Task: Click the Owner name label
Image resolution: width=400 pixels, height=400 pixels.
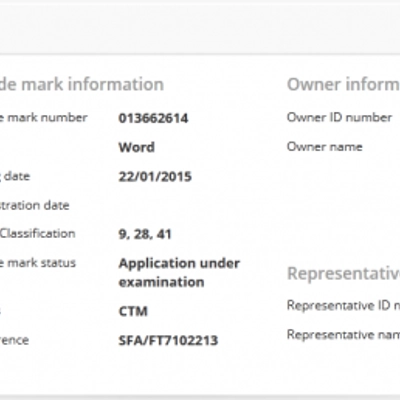Action: coord(325,147)
